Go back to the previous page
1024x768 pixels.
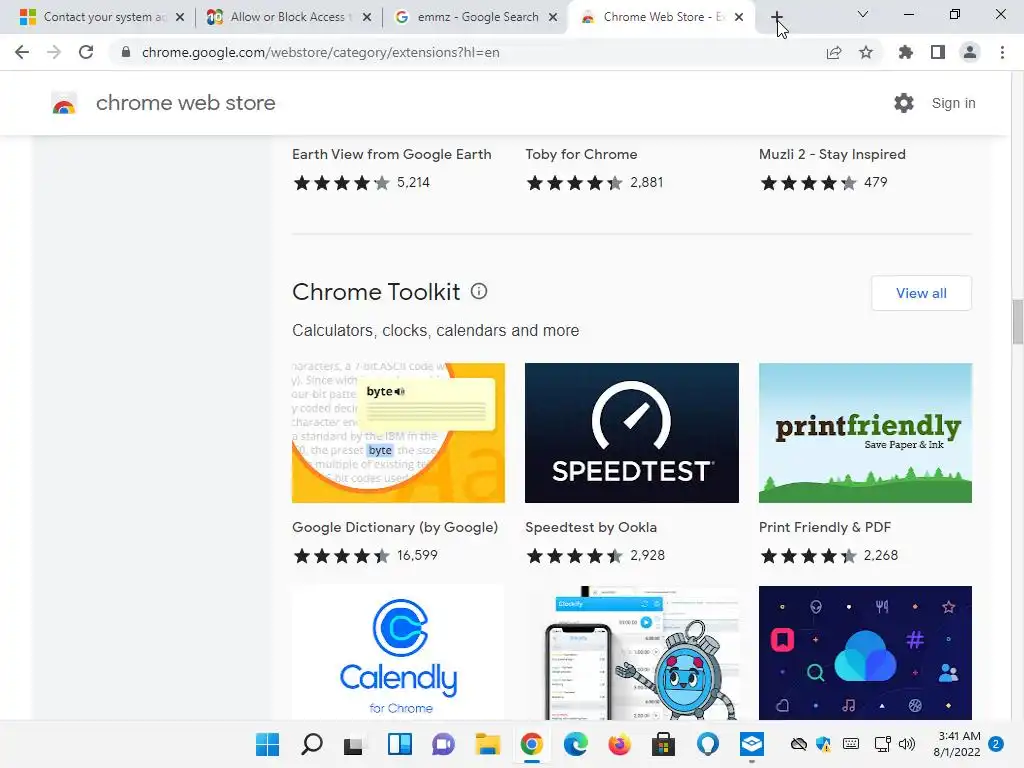click(22, 52)
